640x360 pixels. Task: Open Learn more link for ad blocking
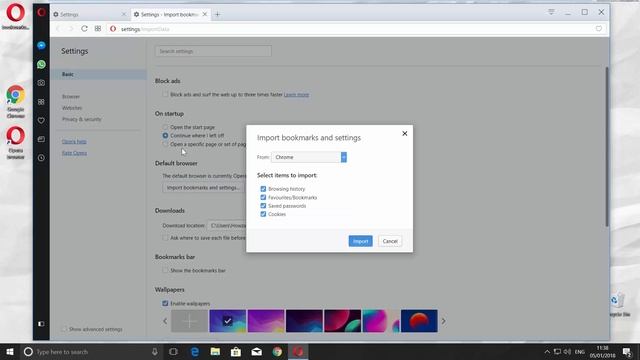coord(296,95)
